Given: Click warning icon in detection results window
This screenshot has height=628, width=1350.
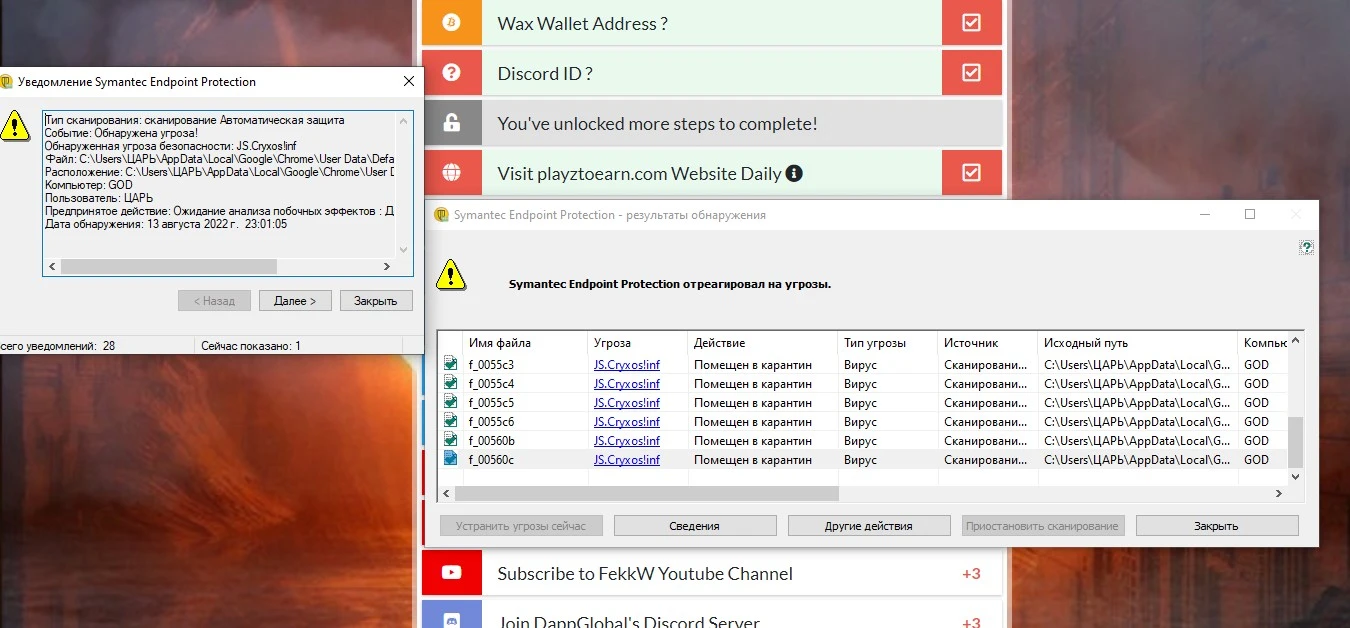Looking at the screenshot, I should [x=452, y=274].
